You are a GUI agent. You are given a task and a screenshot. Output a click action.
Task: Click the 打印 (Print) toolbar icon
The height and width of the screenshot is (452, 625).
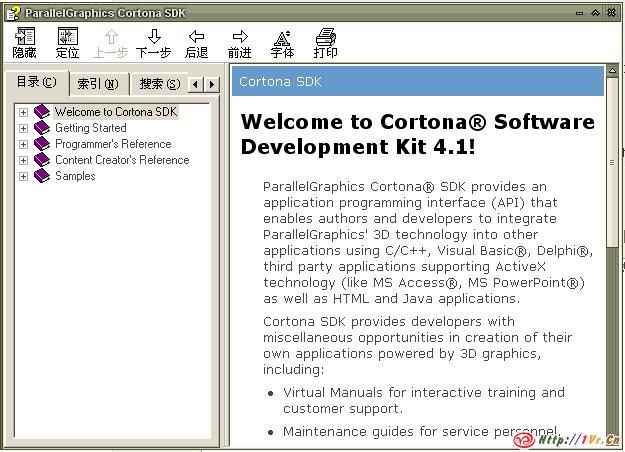326,37
